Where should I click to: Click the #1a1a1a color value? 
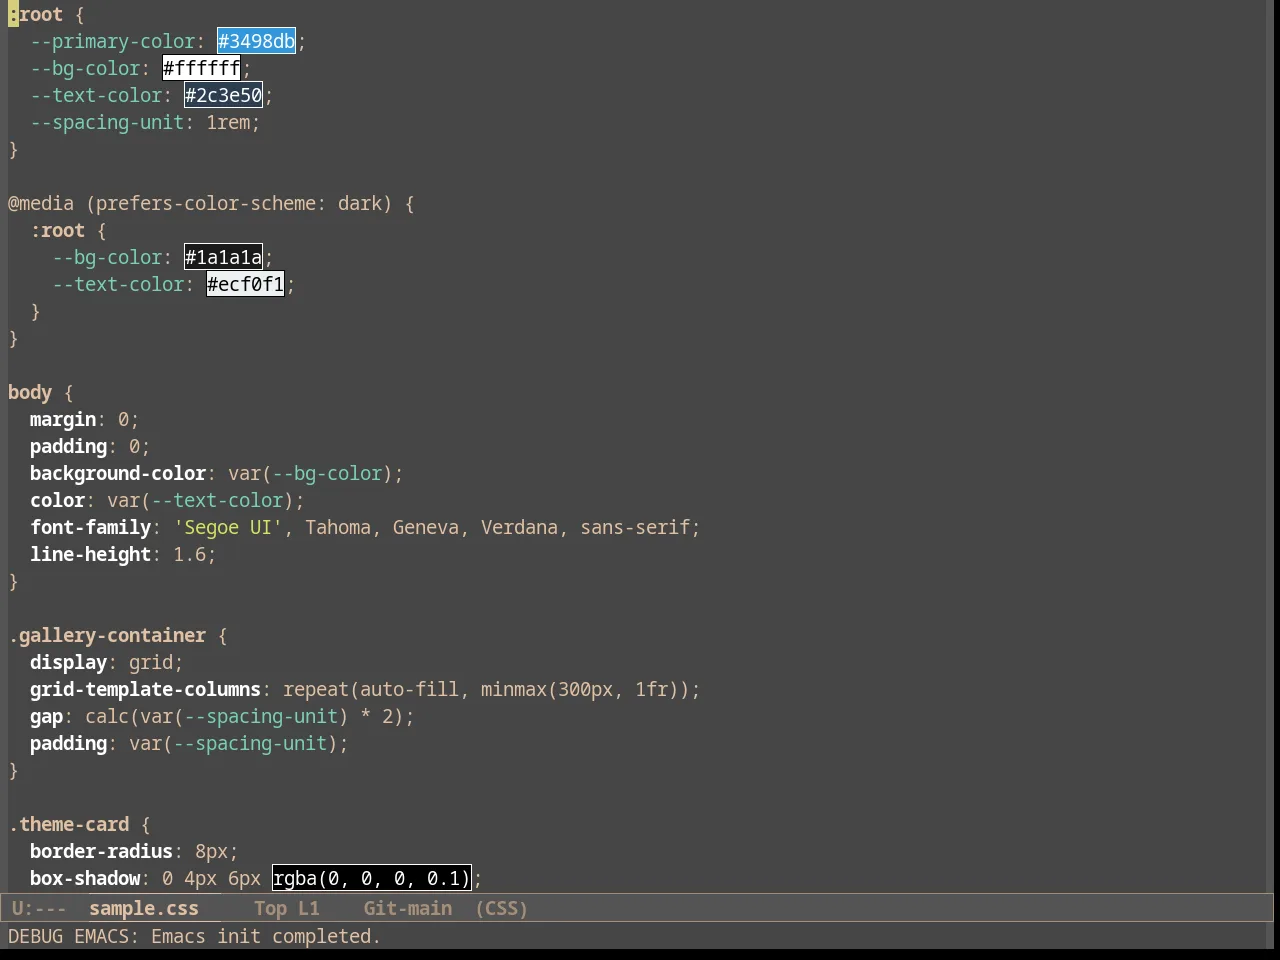tap(223, 257)
